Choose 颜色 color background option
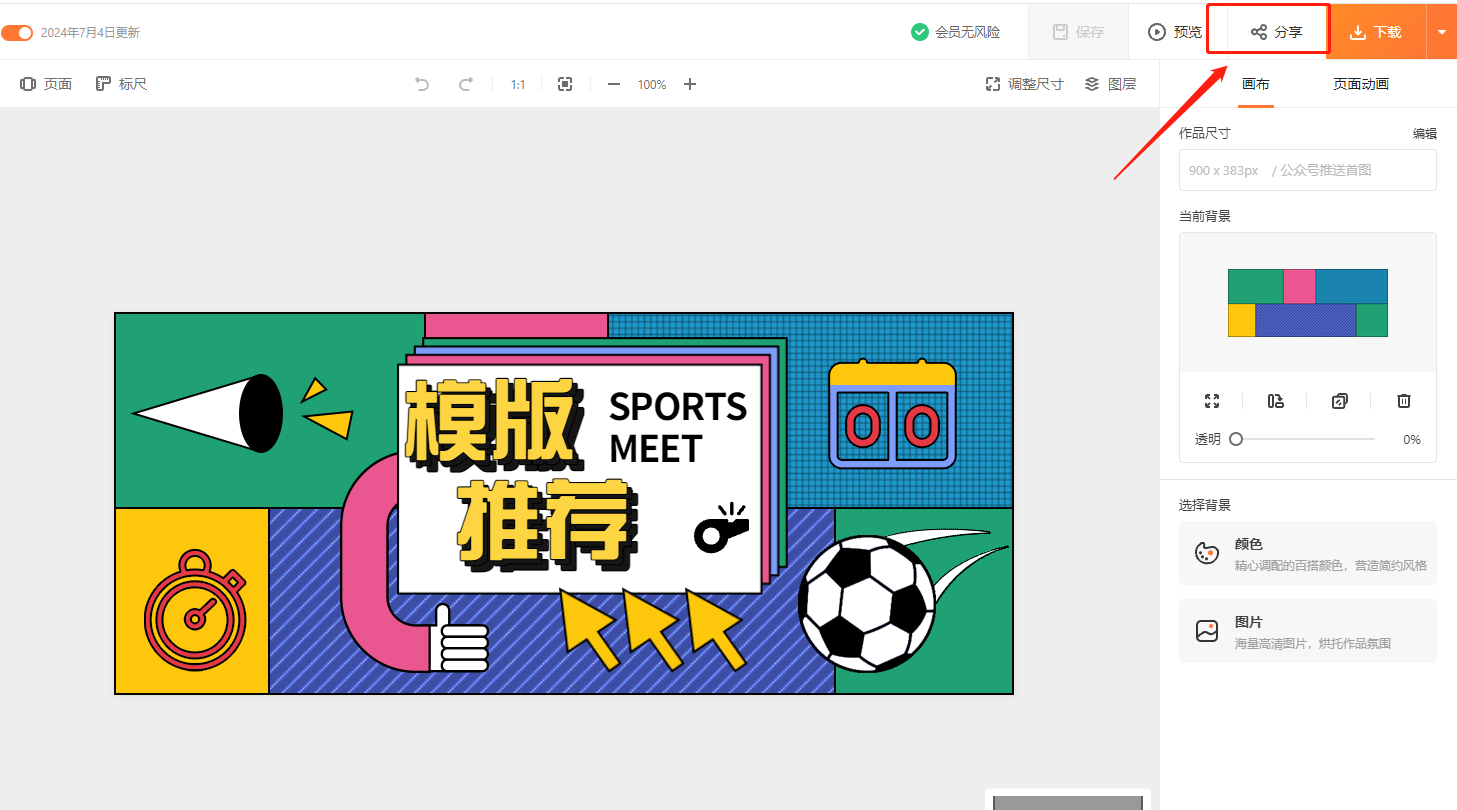Screen dimensions: 1457x810 click(1308, 553)
